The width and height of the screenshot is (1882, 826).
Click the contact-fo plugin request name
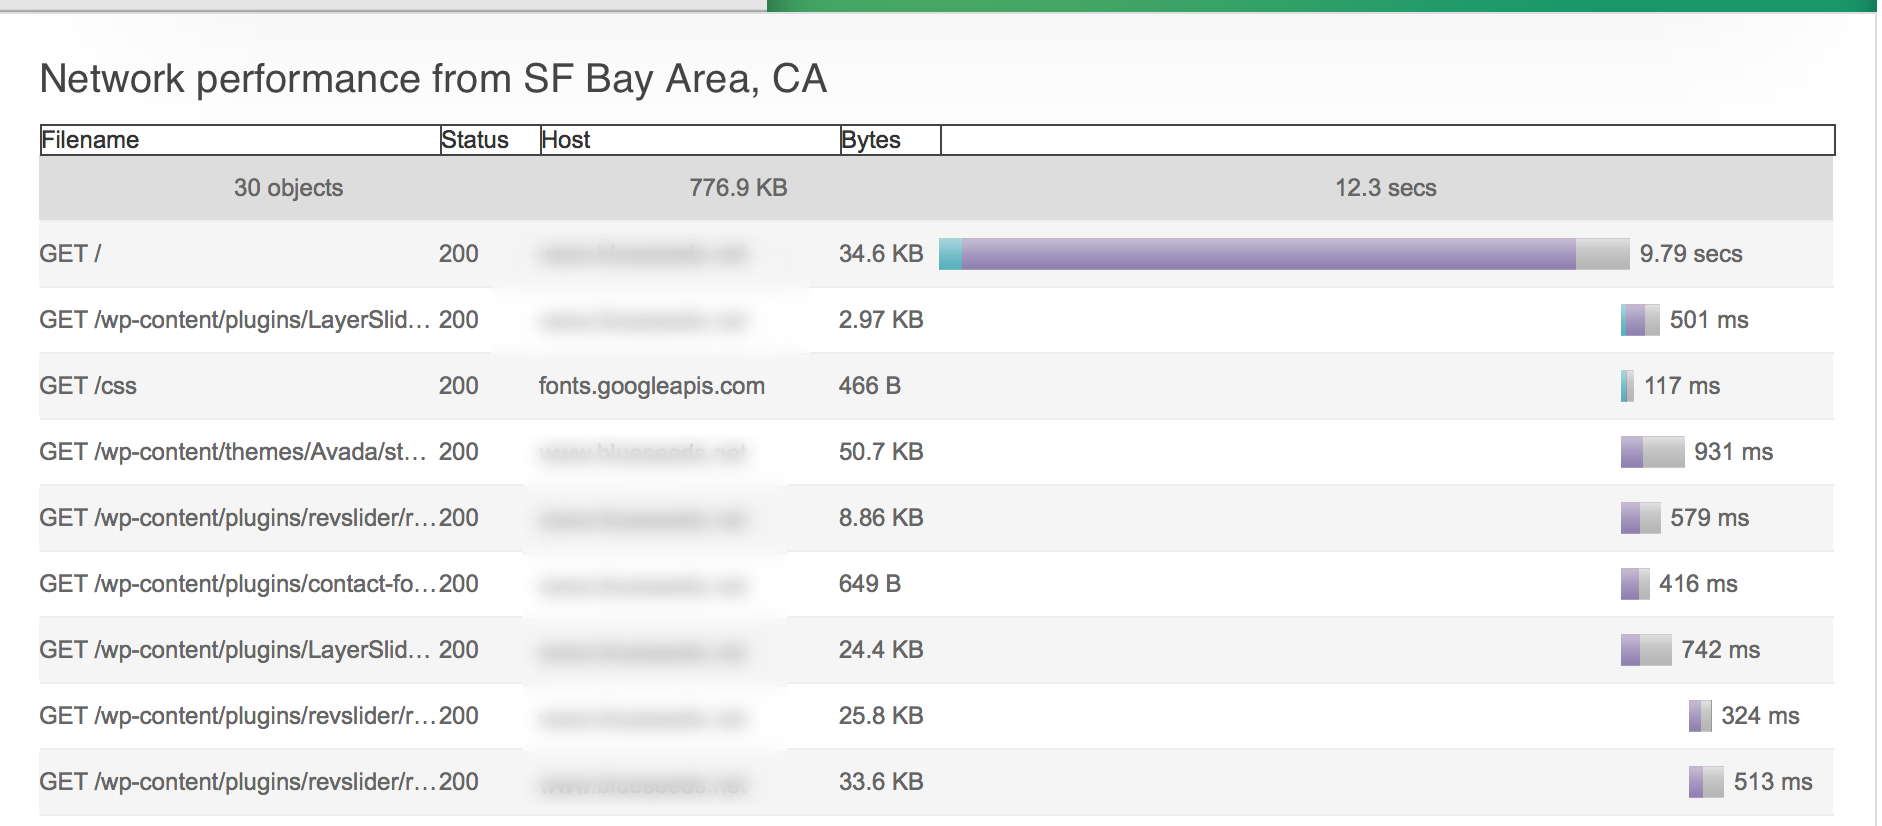click(x=238, y=584)
